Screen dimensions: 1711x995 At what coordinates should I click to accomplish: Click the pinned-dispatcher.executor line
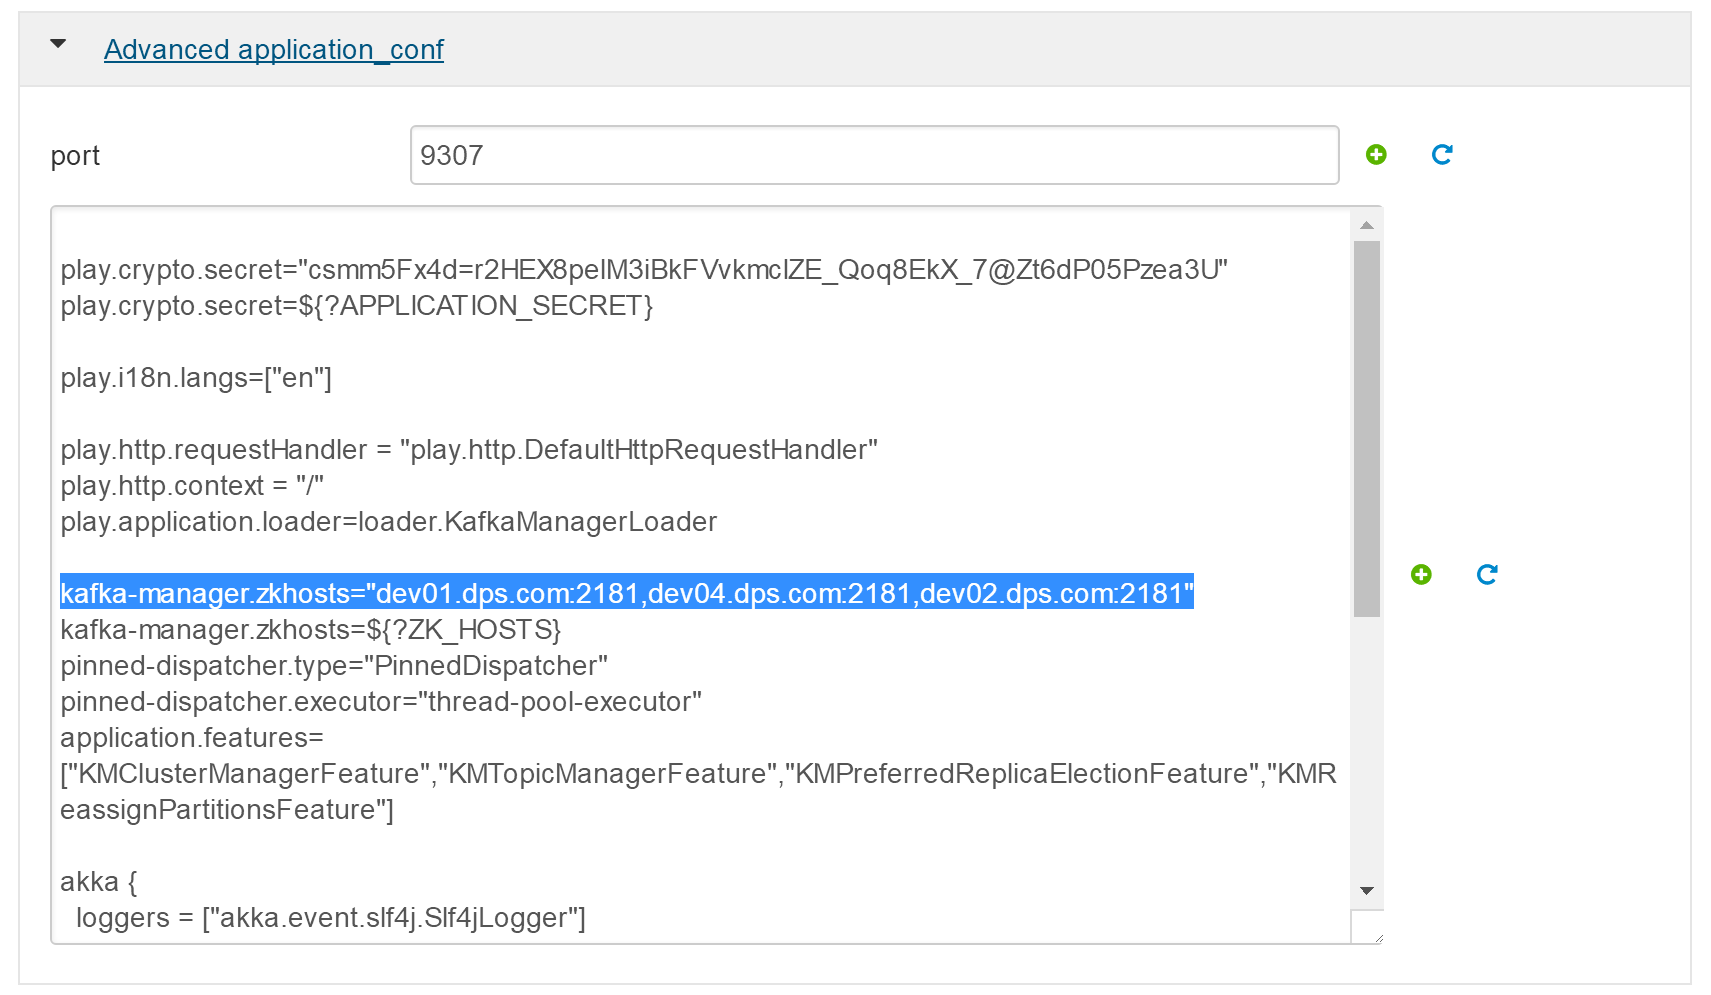381,701
